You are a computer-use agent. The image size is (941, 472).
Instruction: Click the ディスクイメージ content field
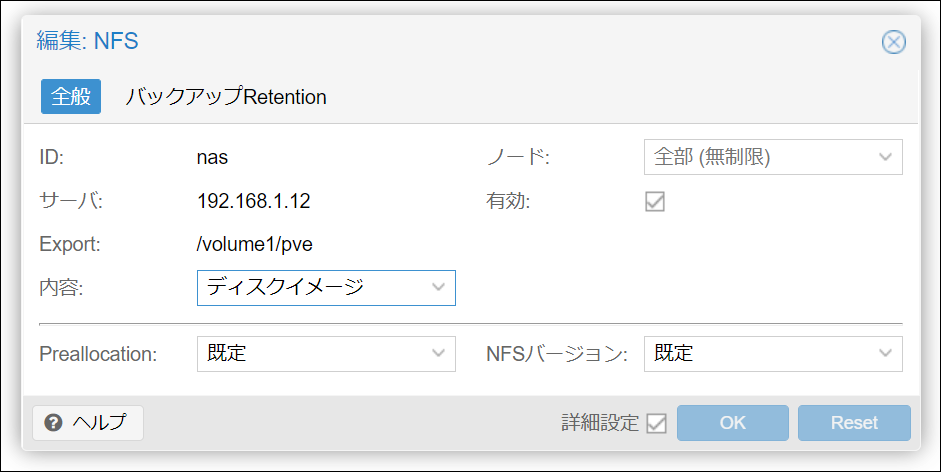point(312,288)
